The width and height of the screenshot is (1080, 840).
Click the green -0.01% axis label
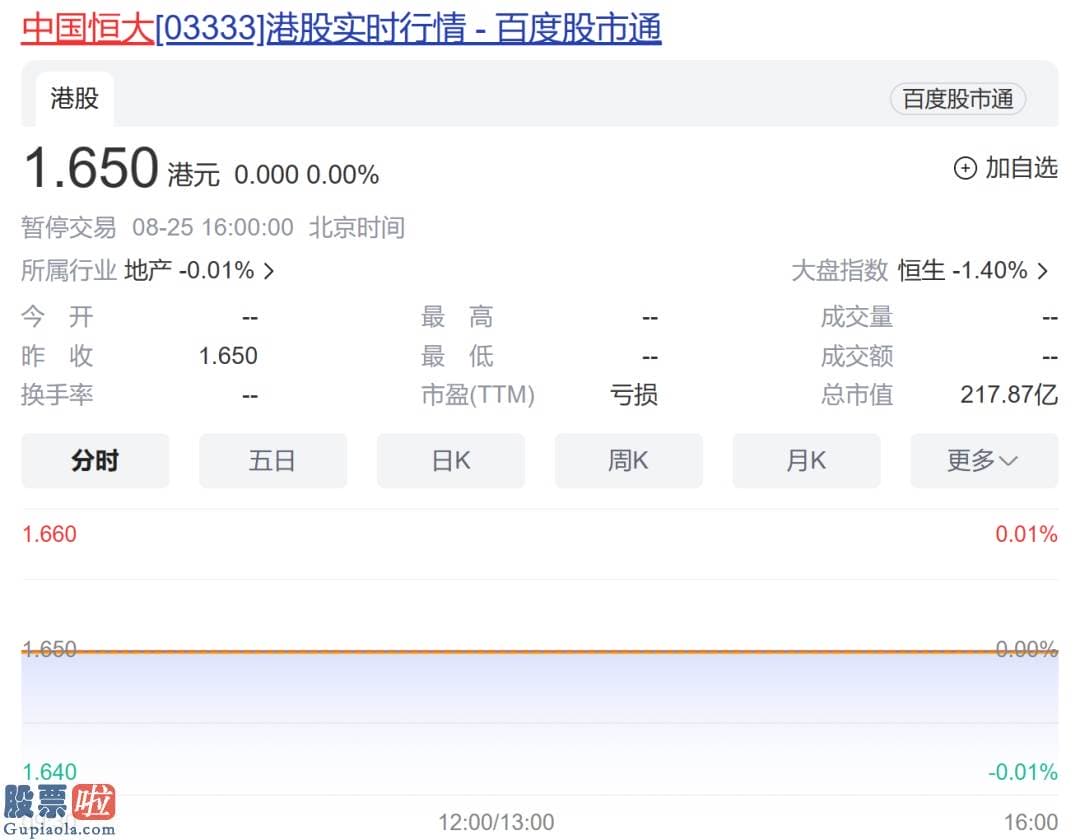click(1023, 772)
